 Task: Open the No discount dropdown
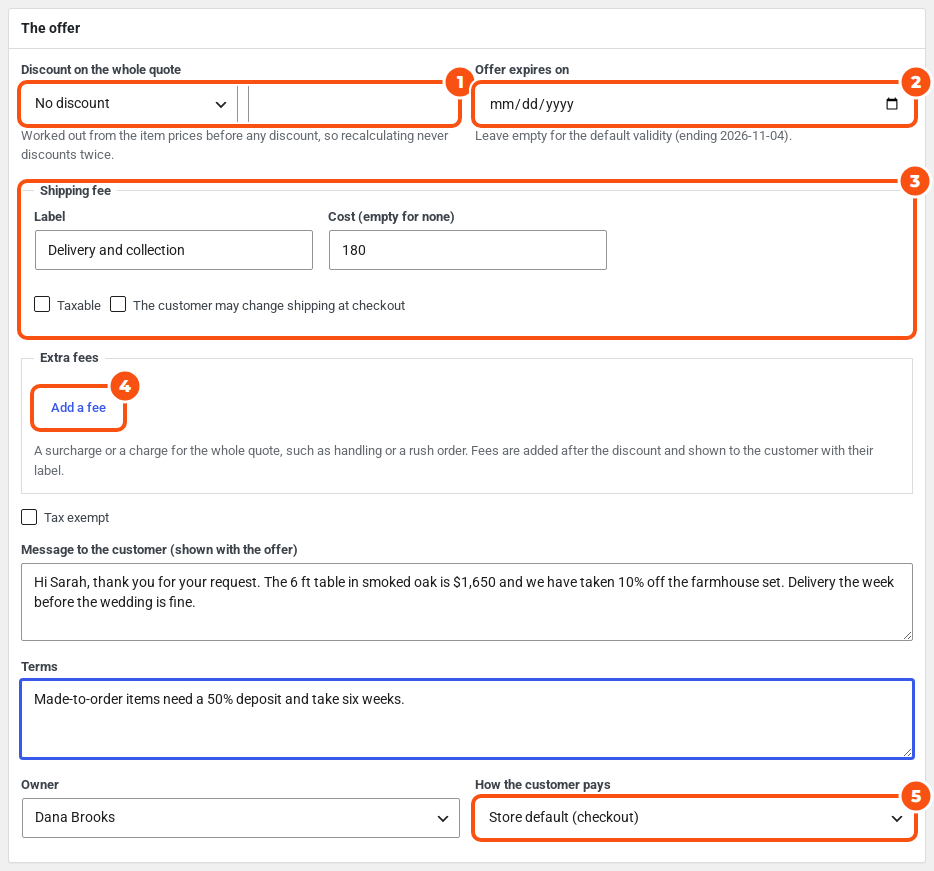pos(130,104)
